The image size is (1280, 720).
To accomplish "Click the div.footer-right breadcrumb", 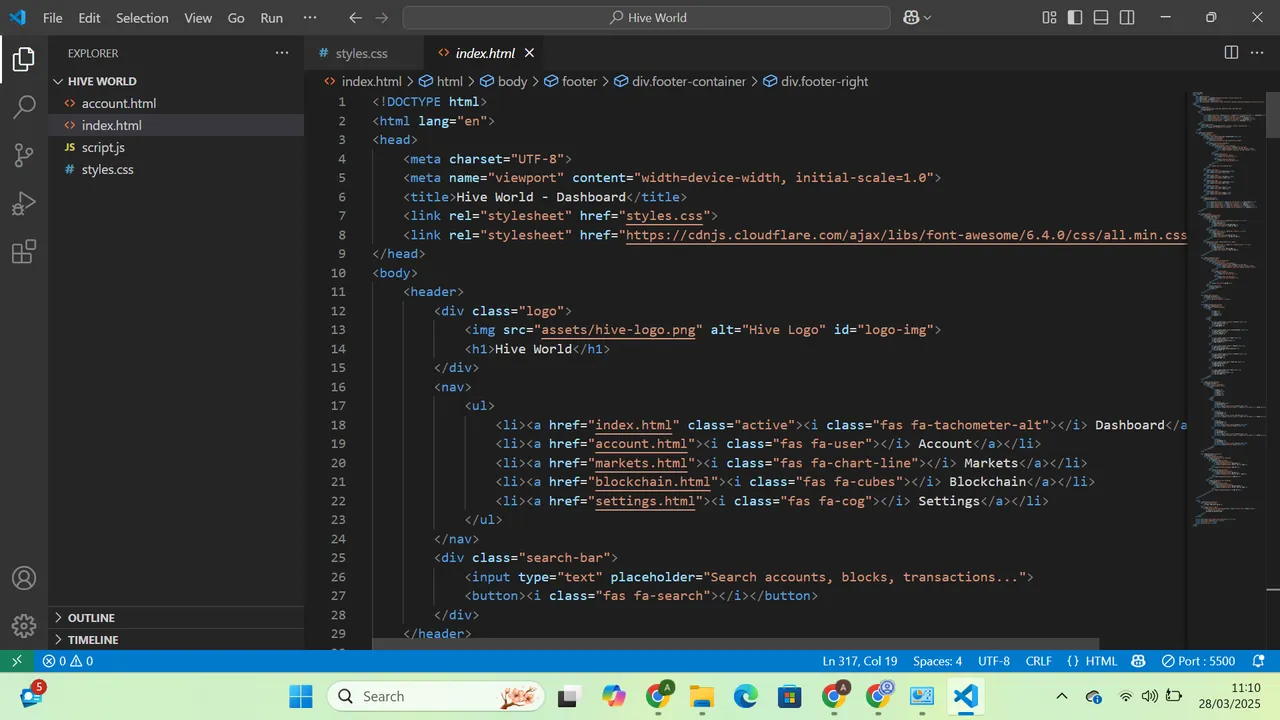I will point(815,81).
